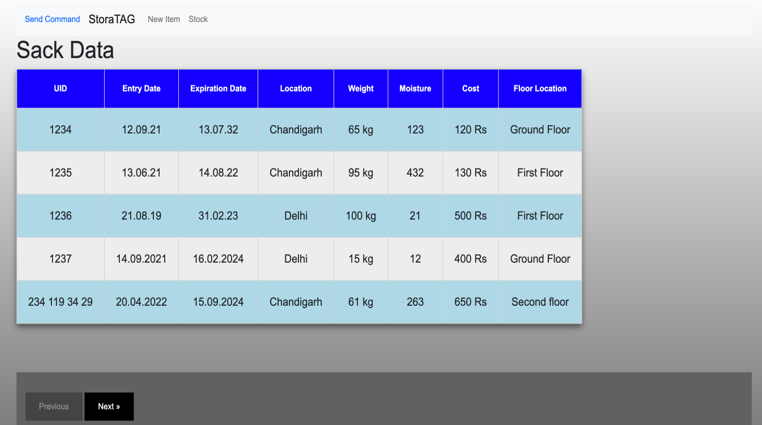The width and height of the screenshot is (762, 425).
Task: Select UID cell 234 119 34 29
Action: 60,302
